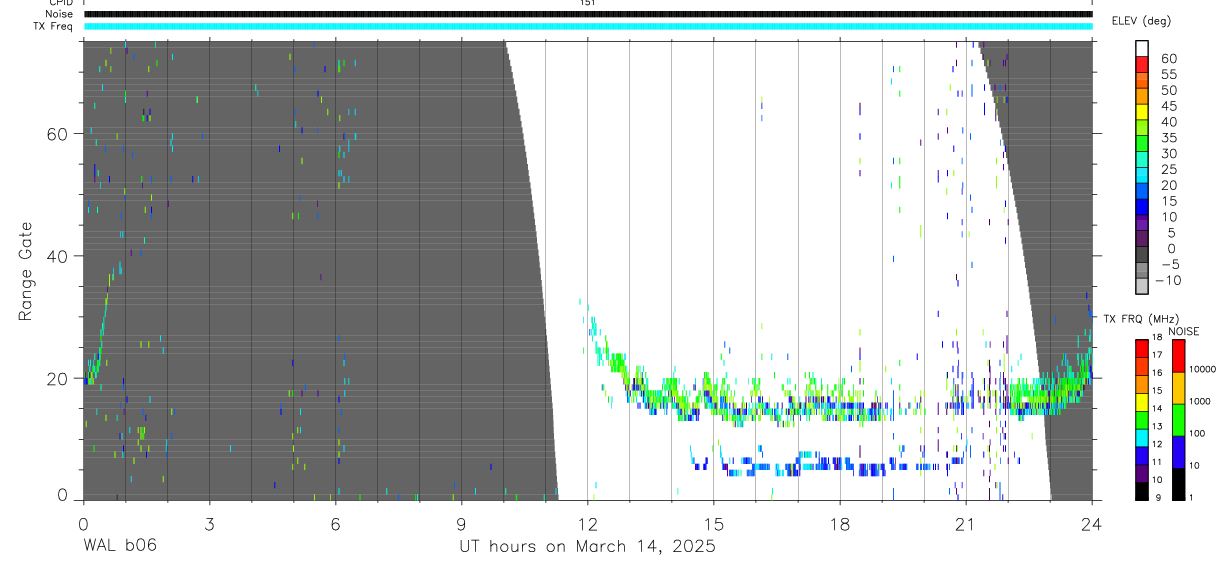Click the '40' range gate tick on y-axis
Viewport: 1228px width, 567px height.
click(x=58, y=256)
